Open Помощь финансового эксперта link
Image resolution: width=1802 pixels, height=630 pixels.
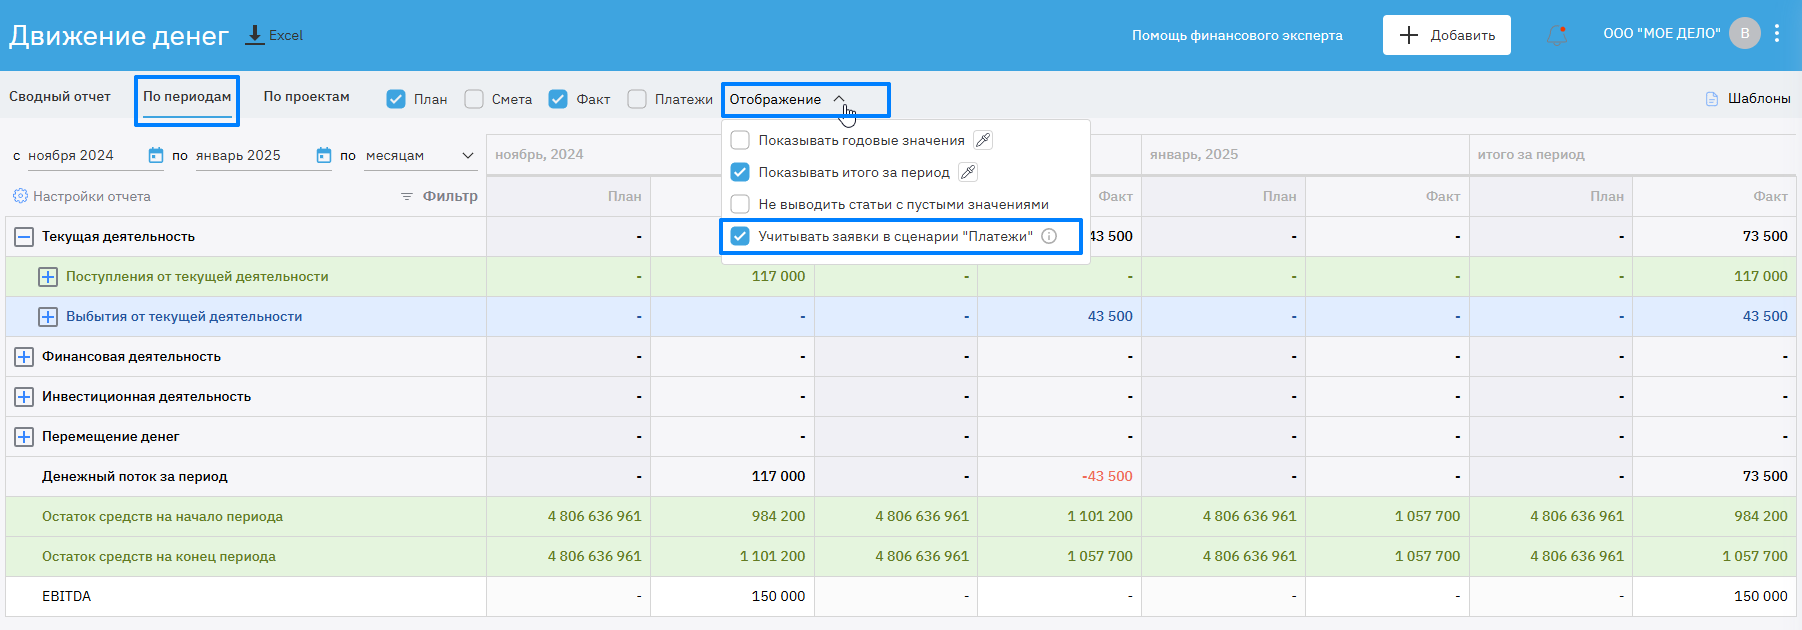click(x=1237, y=35)
